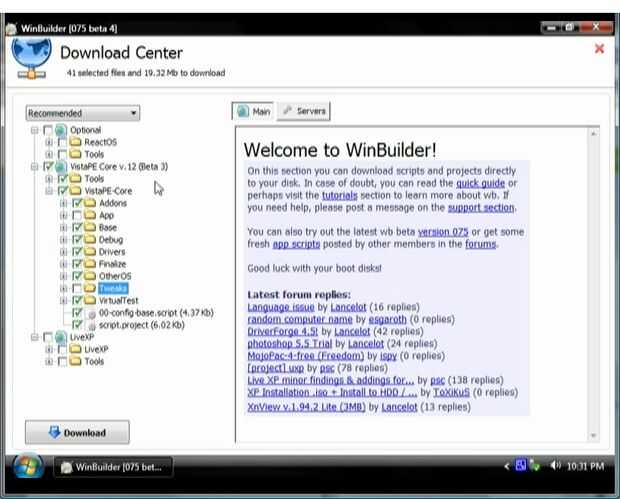Uncheck the VistaPE Core v.12 checkbox
The image size is (620, 499).
click(48, 166)
